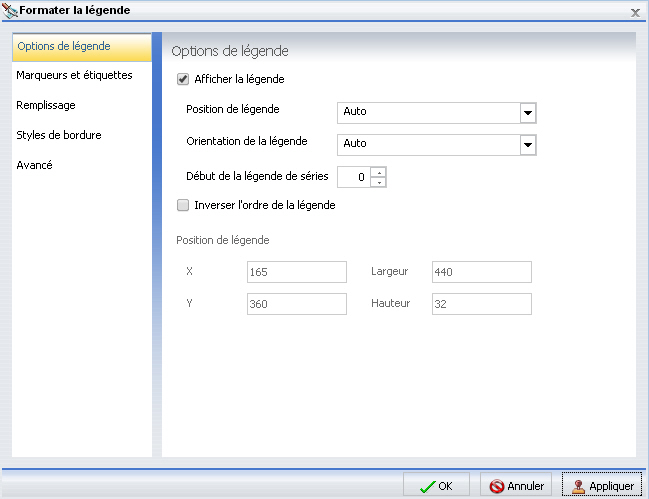649x499 pixels.
Task: Open the Remplissage section
Action: click(x=46, y=105)
